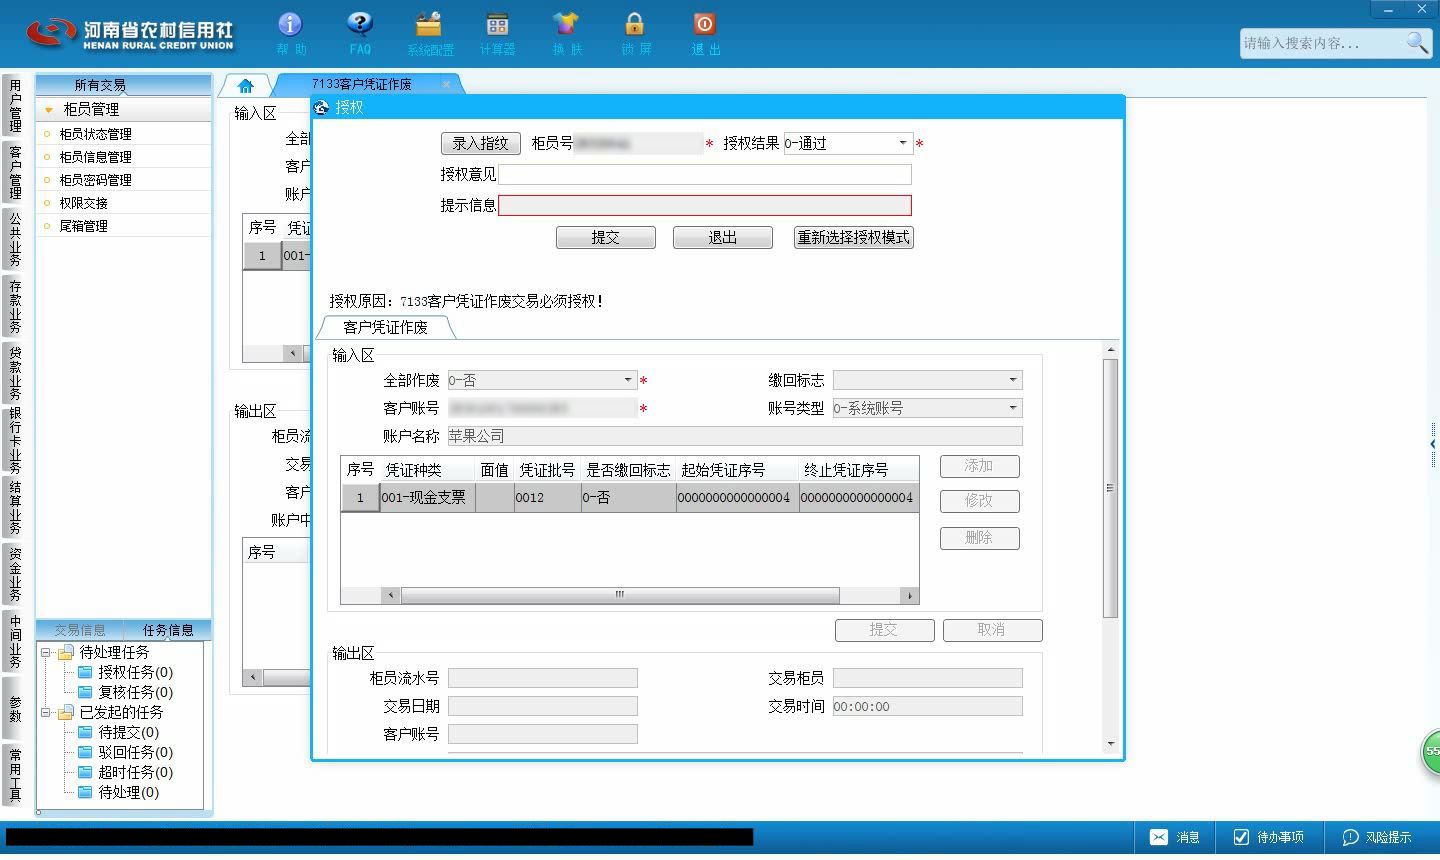Image resolution: width=1440 pixels, height=860 pixels.
Task: Open 柜员密码管理 menu item
Action: point(124,180)
